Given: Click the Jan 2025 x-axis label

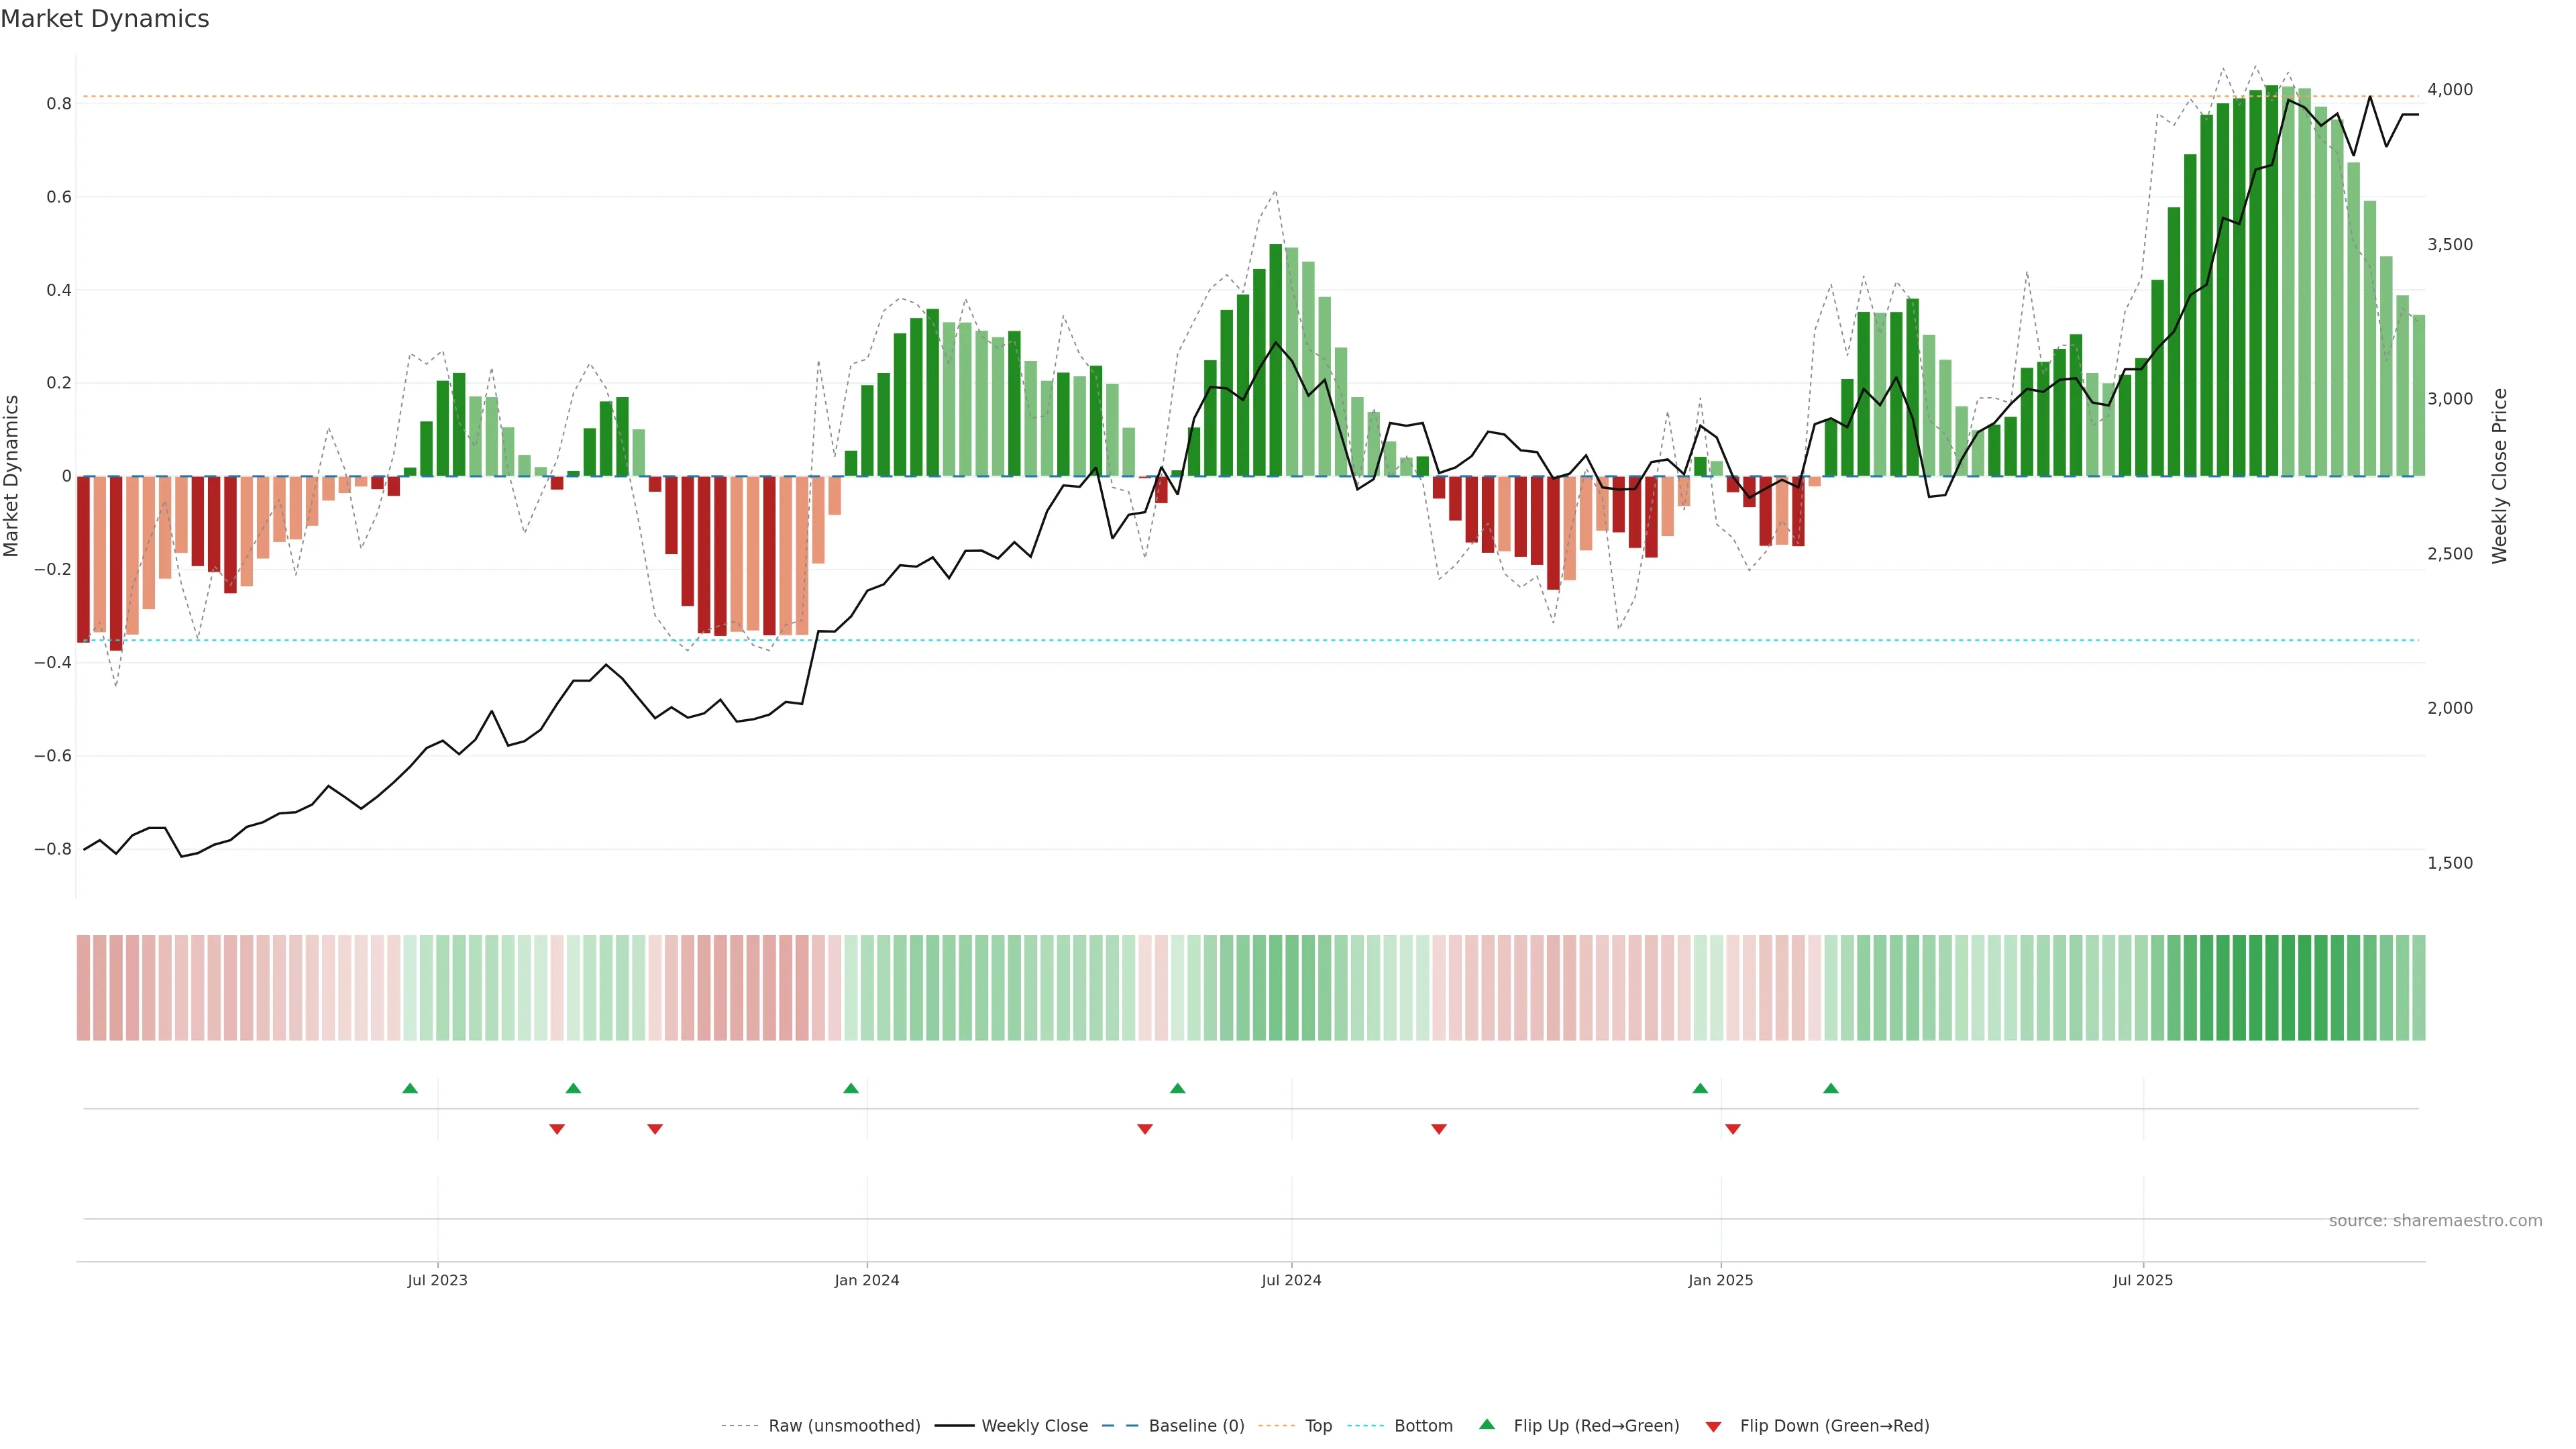Looking at the screenshot, I should click(x=1720, y=1280).
